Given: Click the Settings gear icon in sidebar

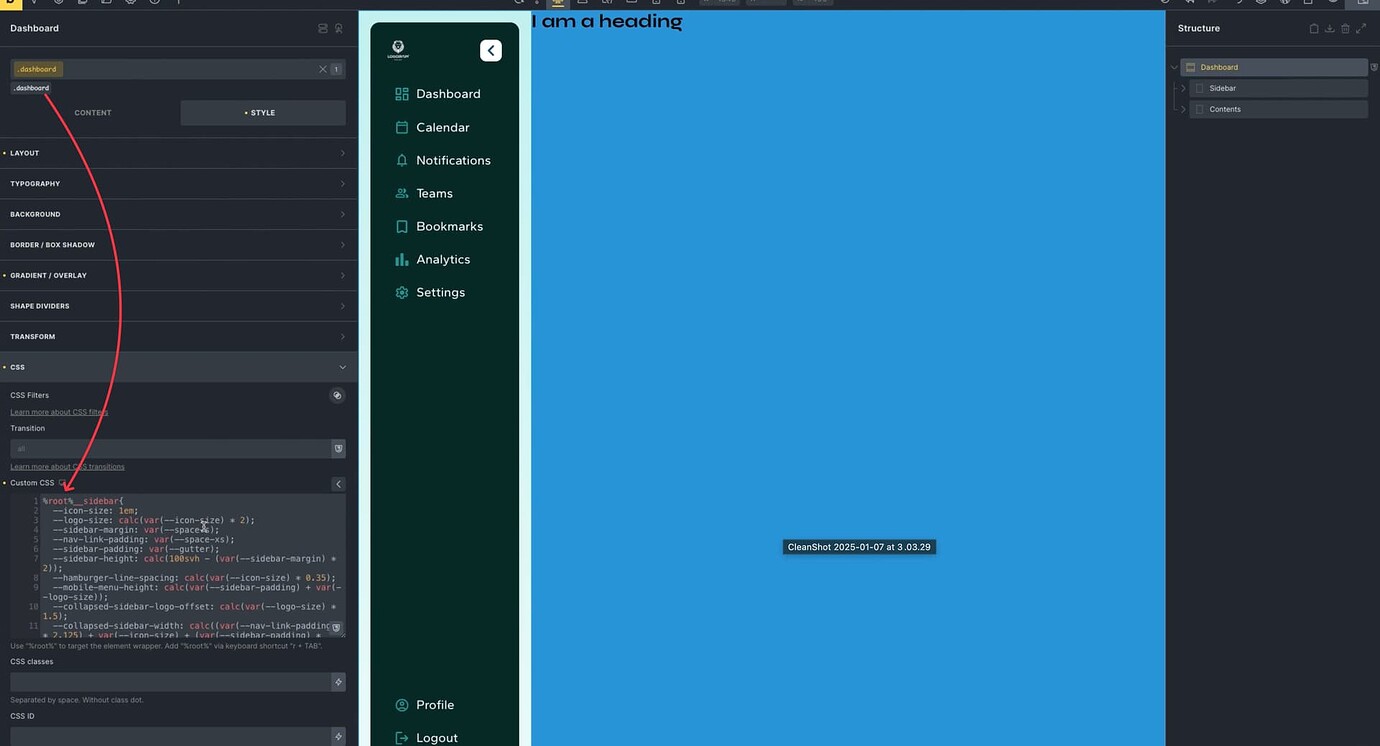Looking at the screenshot, I should 402,292.
